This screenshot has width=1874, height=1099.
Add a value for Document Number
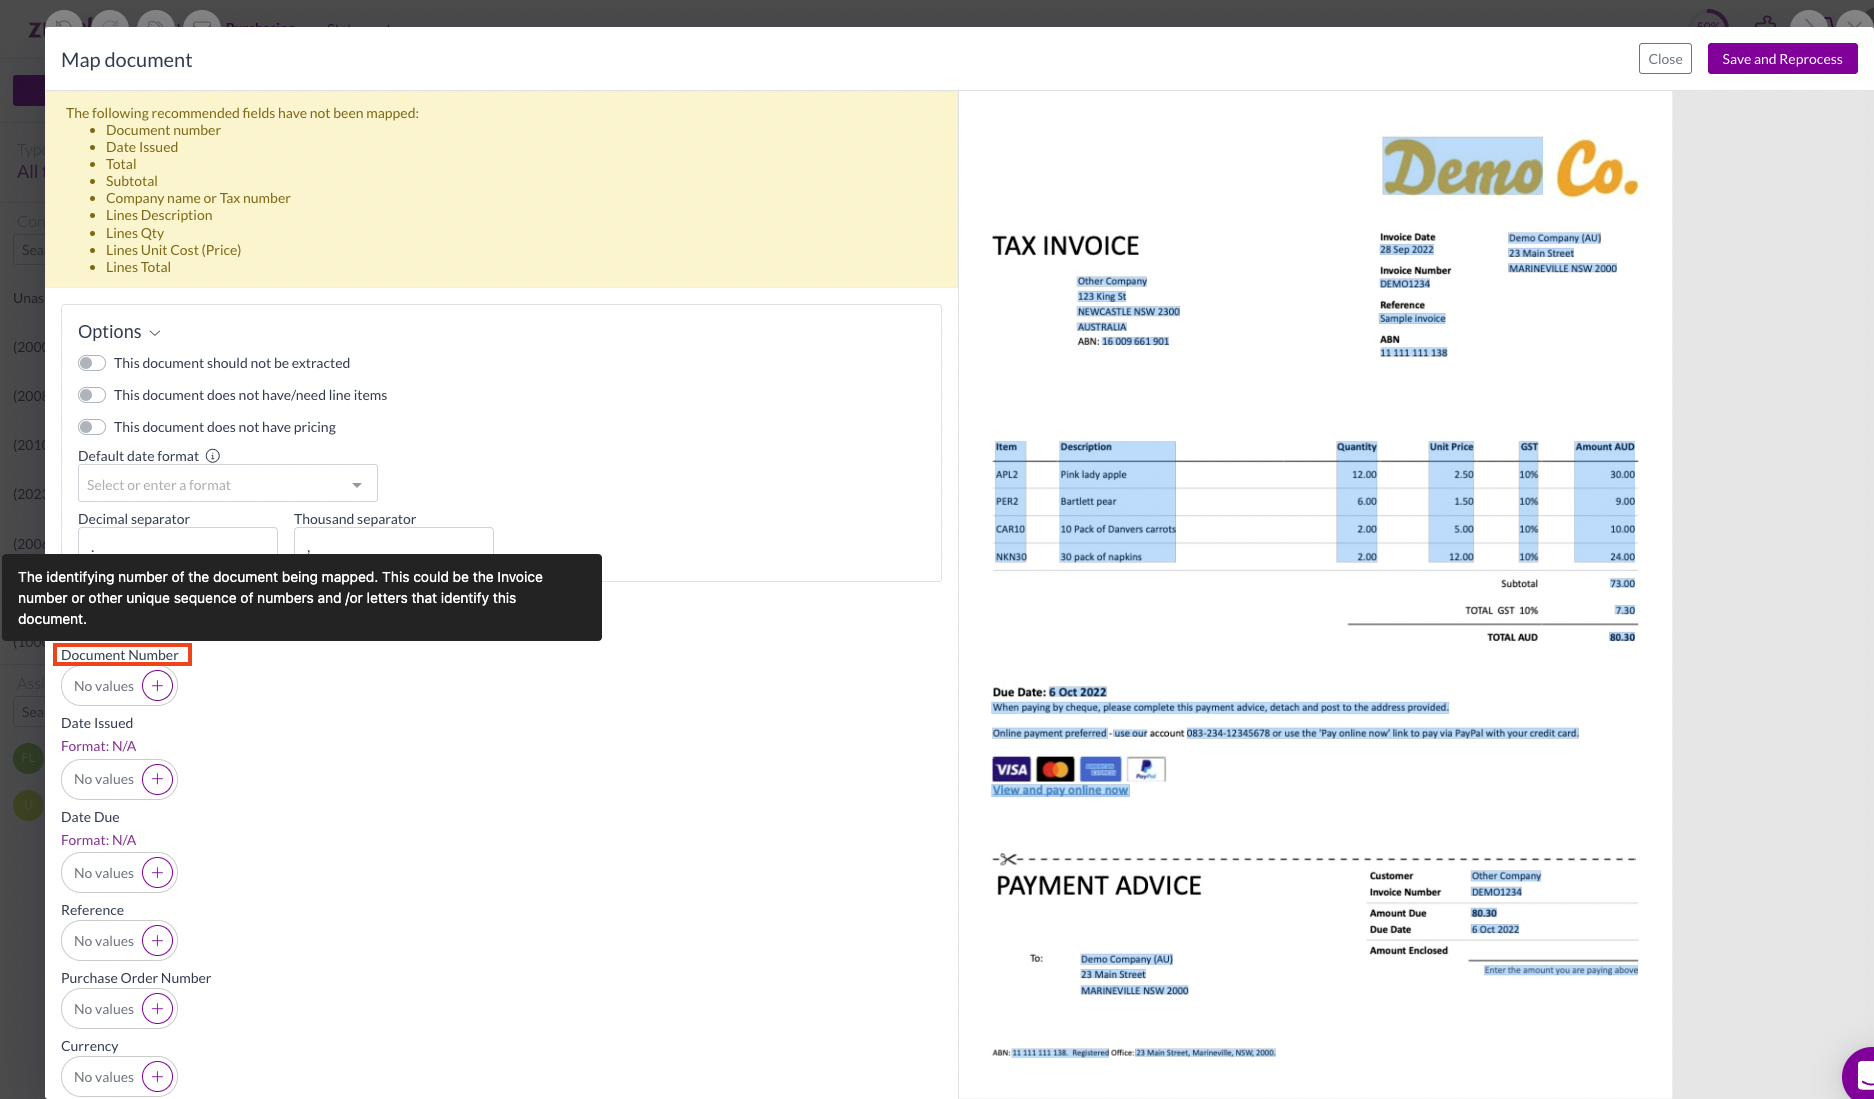(157, 686)
